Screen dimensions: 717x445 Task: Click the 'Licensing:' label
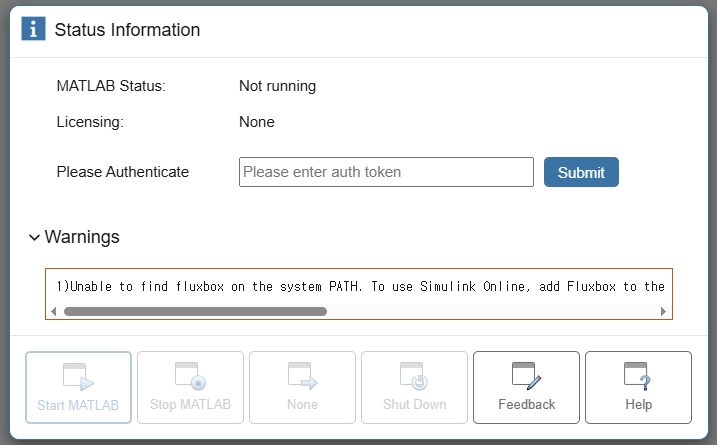click(90, 122)
